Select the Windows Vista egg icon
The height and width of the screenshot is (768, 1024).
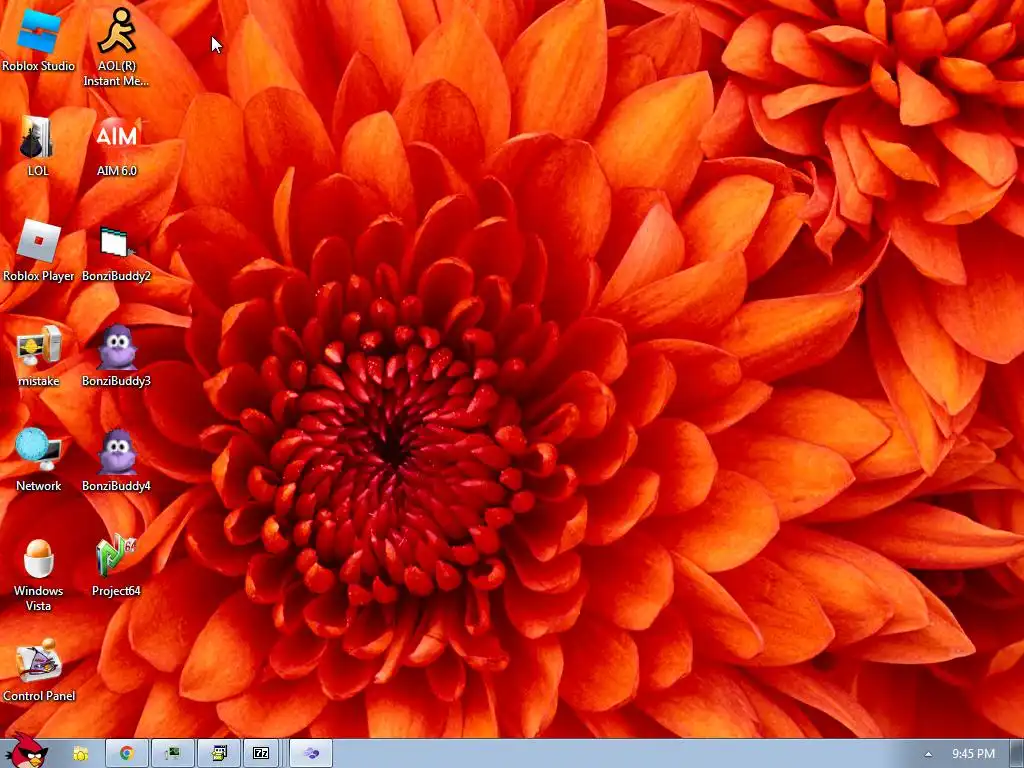click(38, 575)
